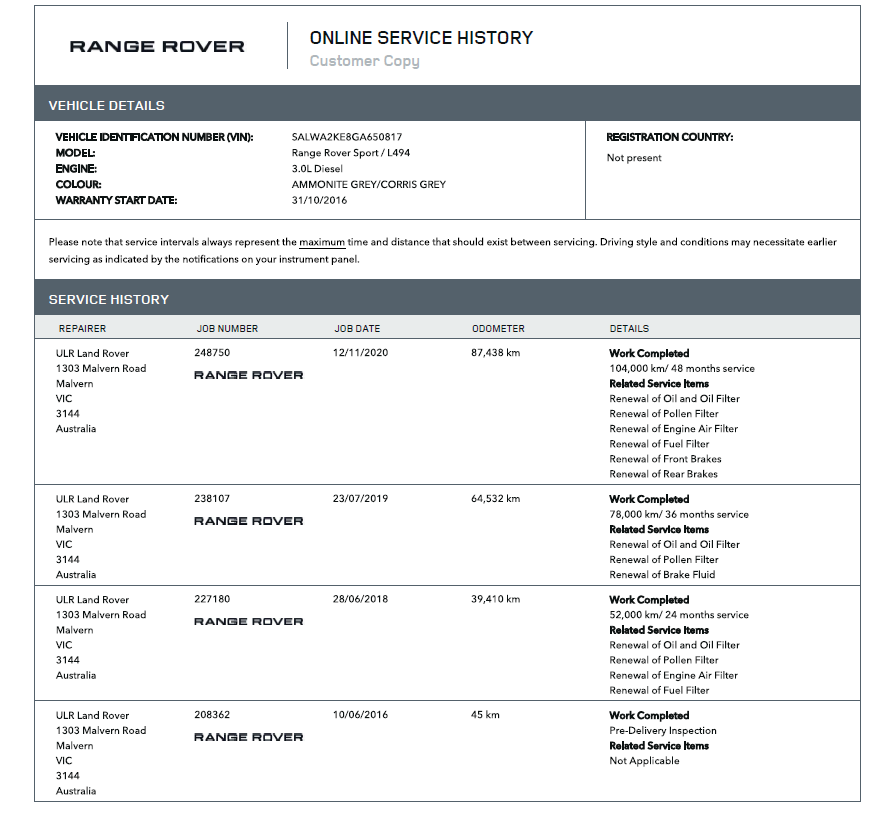
Task: Click Range Rover logo under job number 208362
Action: tap(248, 737)
